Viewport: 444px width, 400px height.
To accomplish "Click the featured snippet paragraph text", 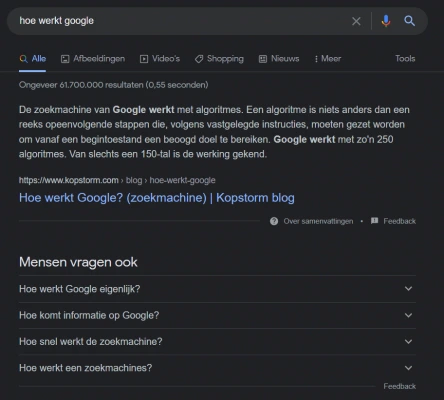I will click(214, 132).
